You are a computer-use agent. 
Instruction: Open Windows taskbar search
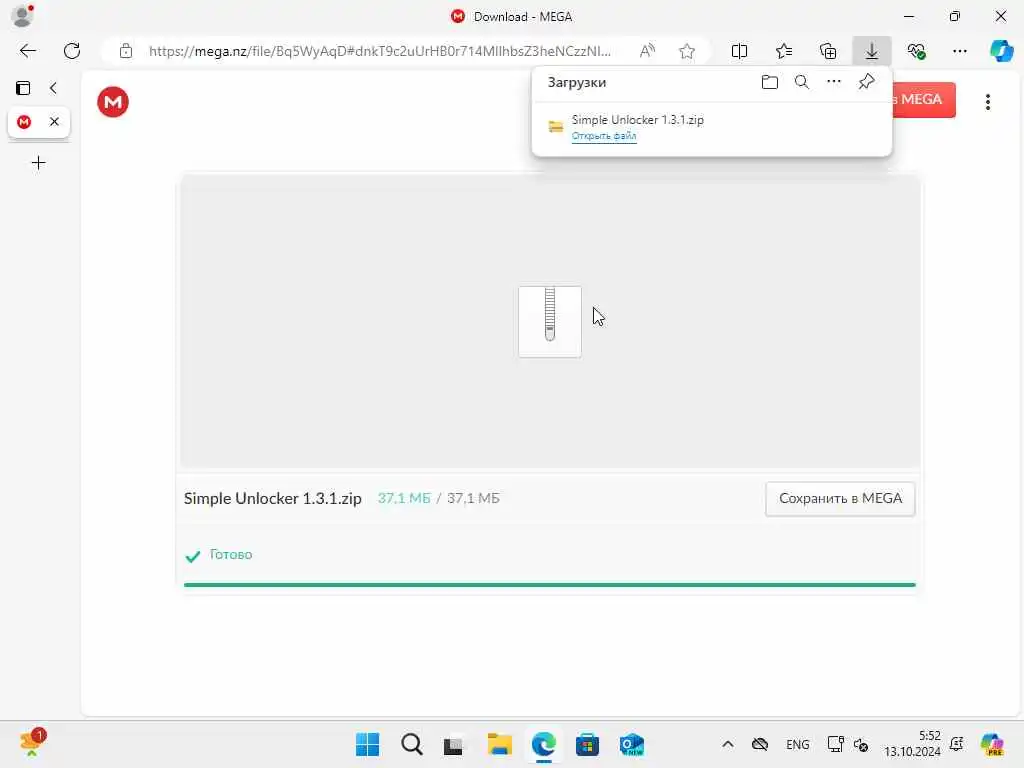click(x=412, y=744)
